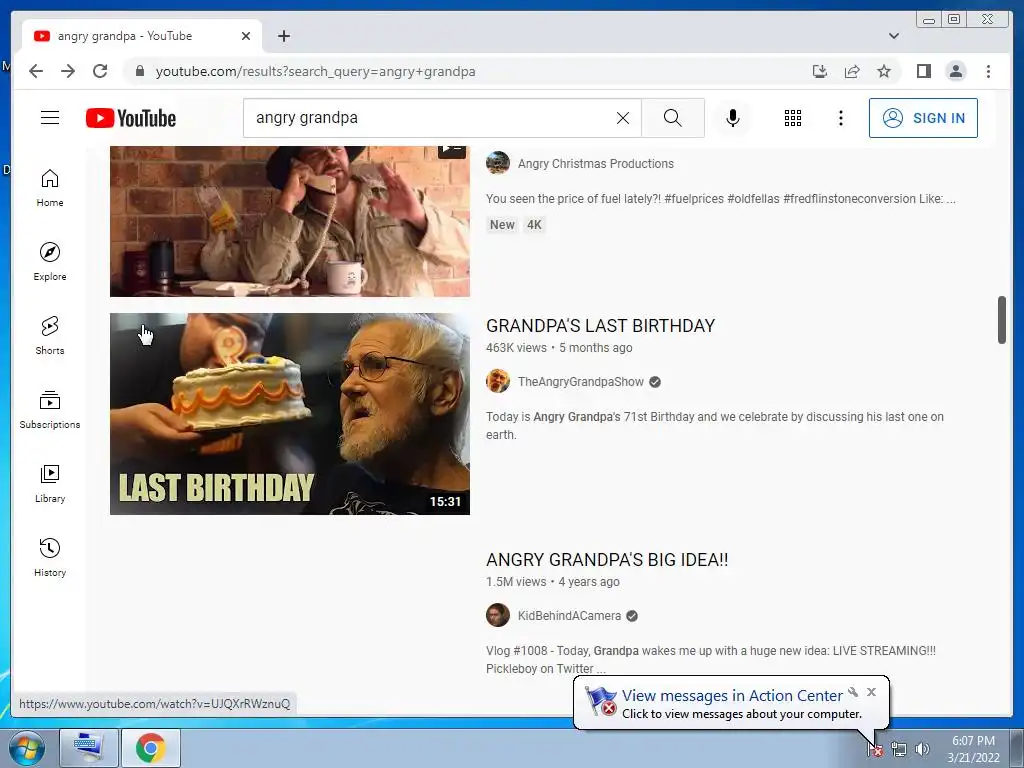The image size is (1024, 768).
Task: Open the LAST BIRTHDAY video thumbnail
Action: pos(290,414)
